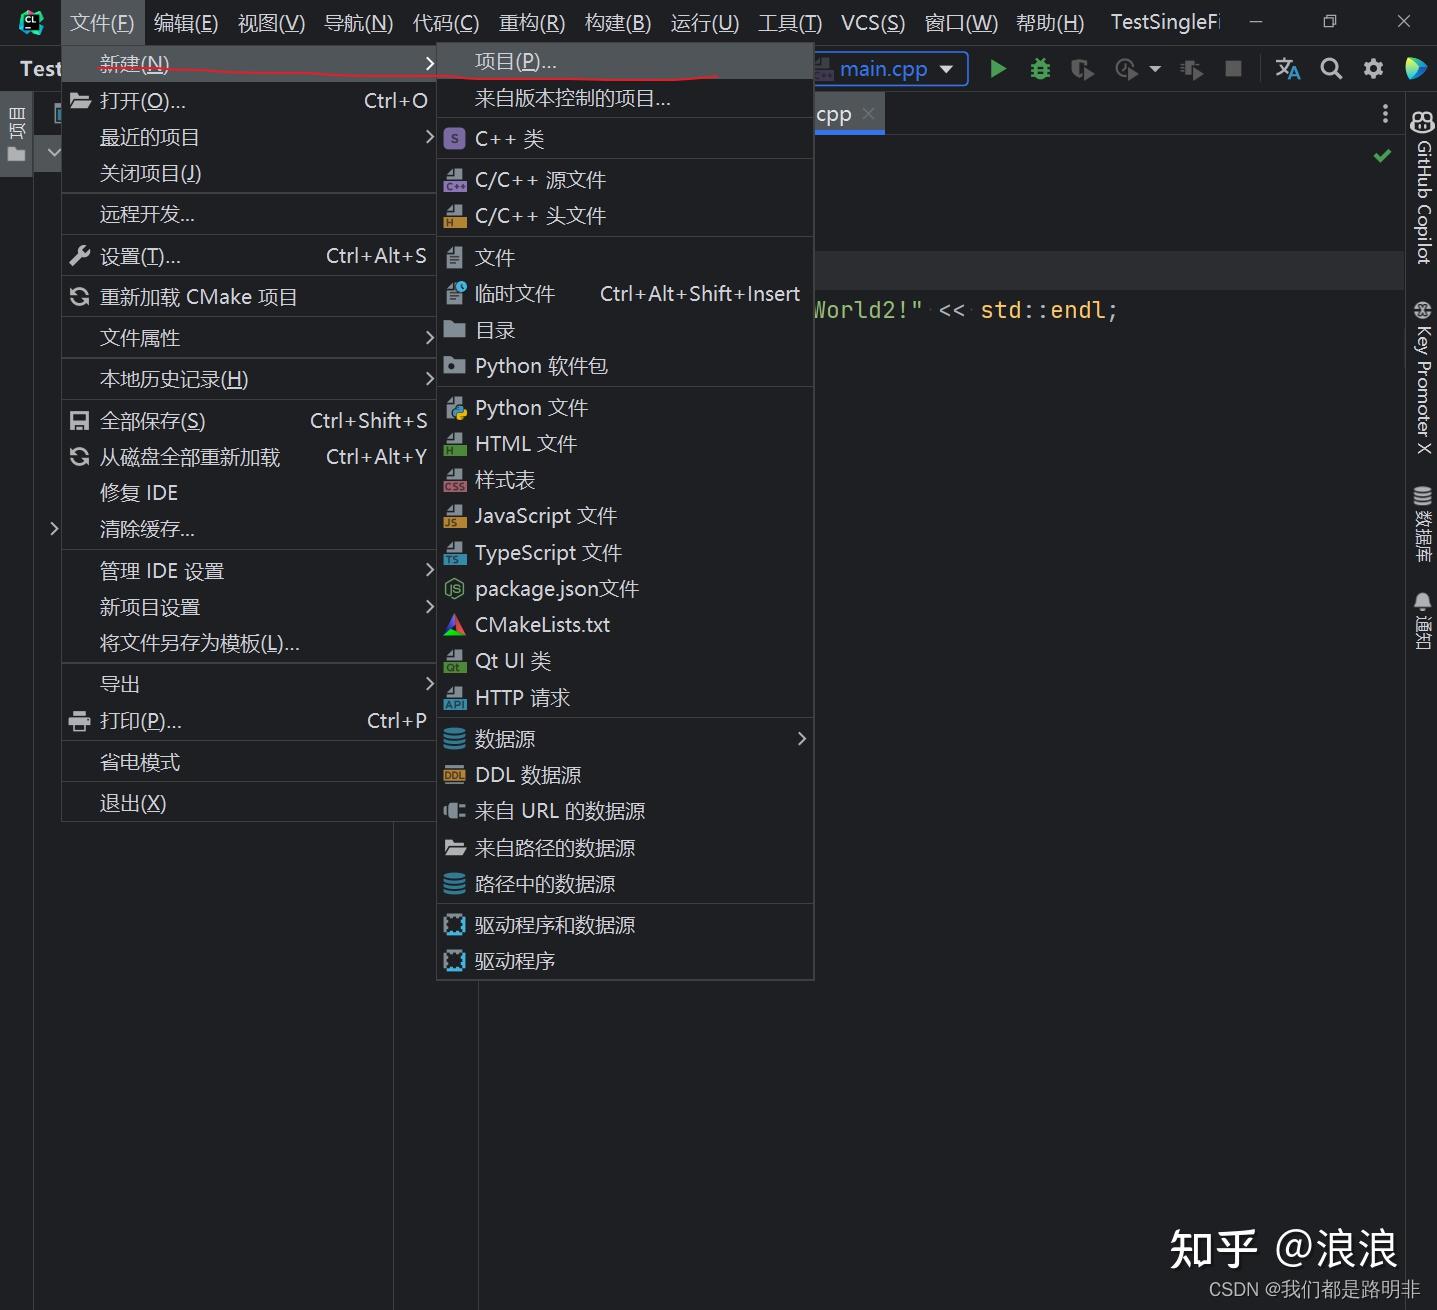Select package.json文件 item
Image resolution: width=1437 pixels, height=1310 pixels.
pos(625,589)
